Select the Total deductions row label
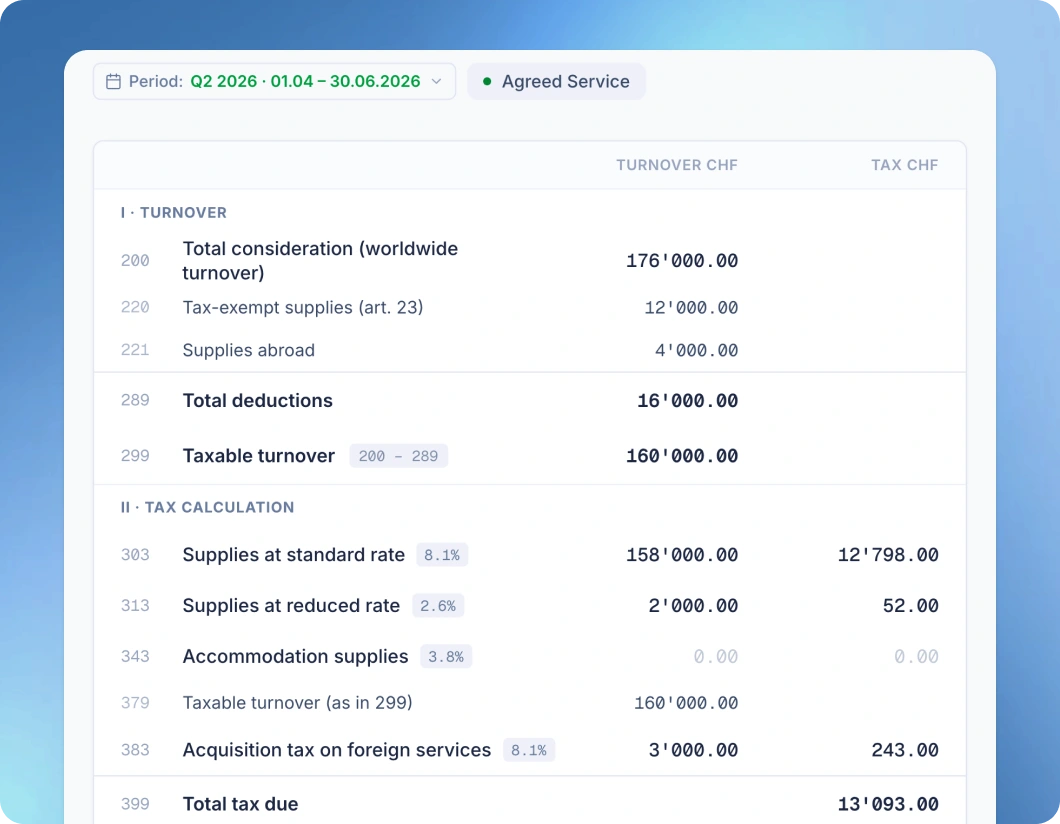Viewport: 1060px width, 824px height. coord(258,401)
